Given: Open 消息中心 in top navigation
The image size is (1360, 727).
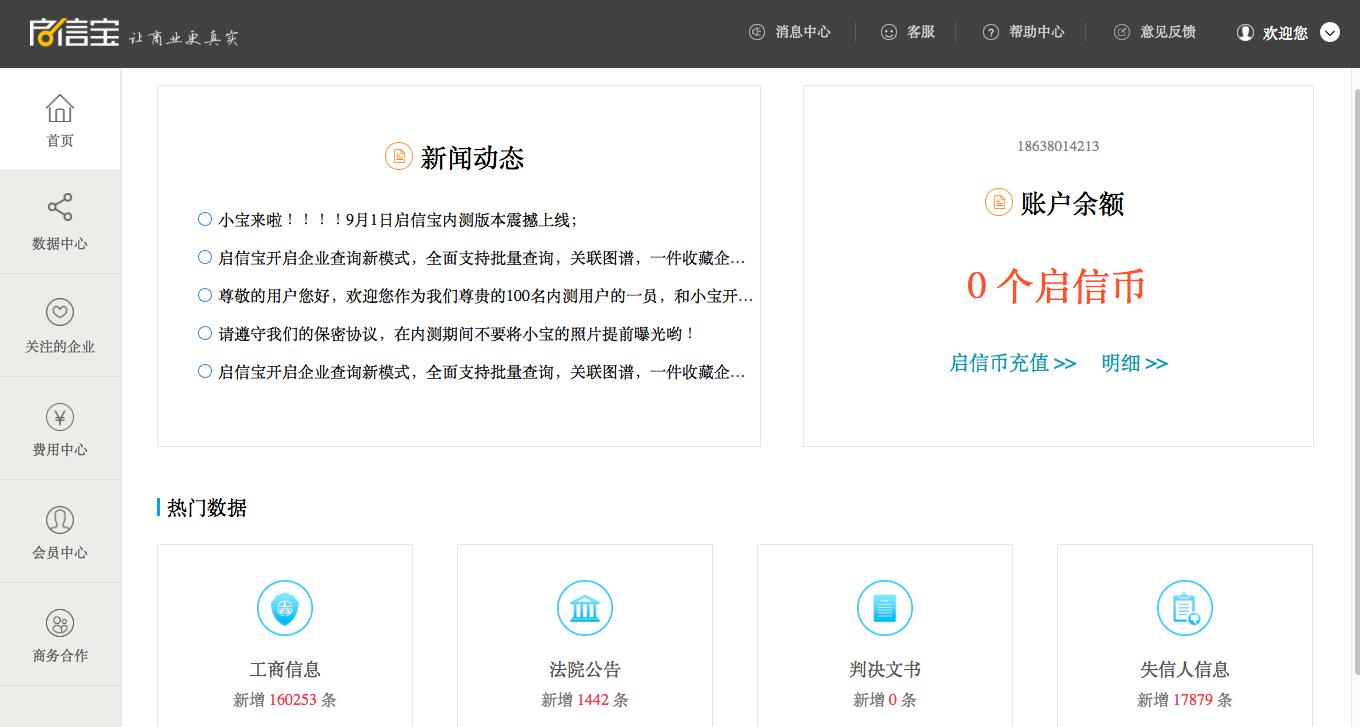Looking at the screenshot, I should tap(790, 32).
